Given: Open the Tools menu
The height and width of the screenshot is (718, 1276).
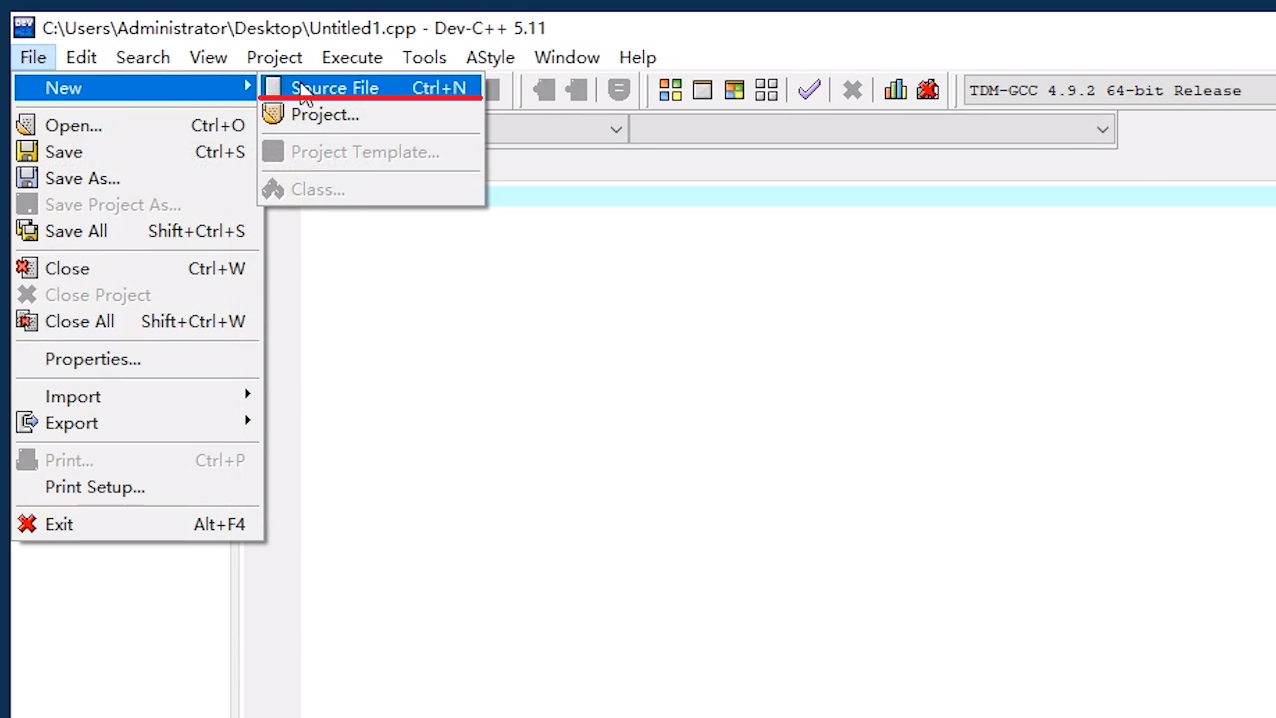Looking at the screenshot, I should [424, 57].
